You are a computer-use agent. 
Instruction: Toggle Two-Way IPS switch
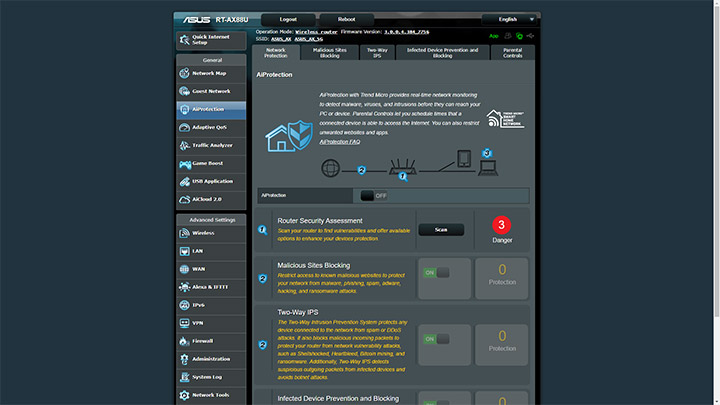[436, 339]
